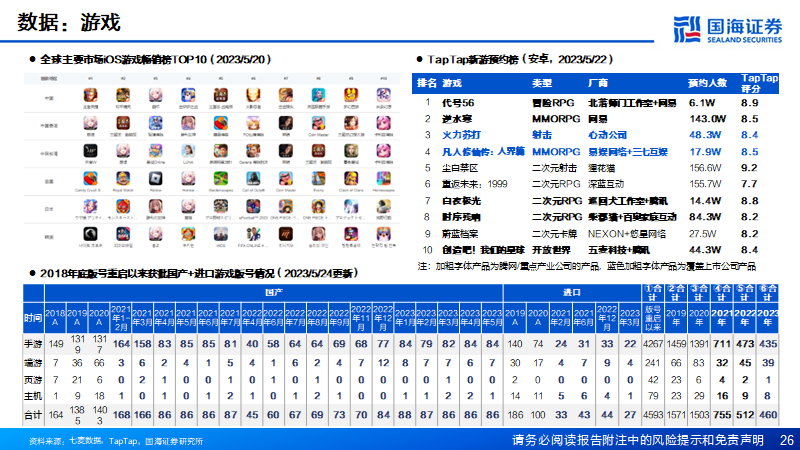Click the Candy Crush icon in the Hong Kong row

coord(220,123)
